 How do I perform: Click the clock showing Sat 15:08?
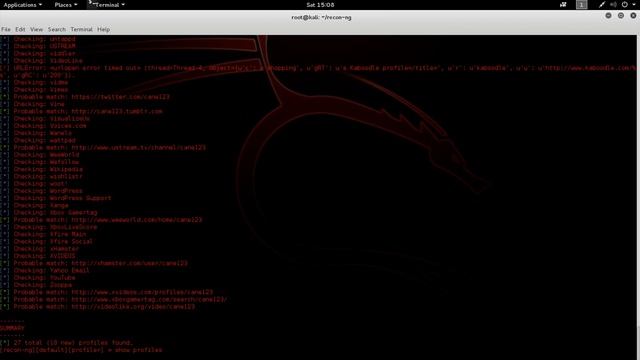[x=320, y=5]
